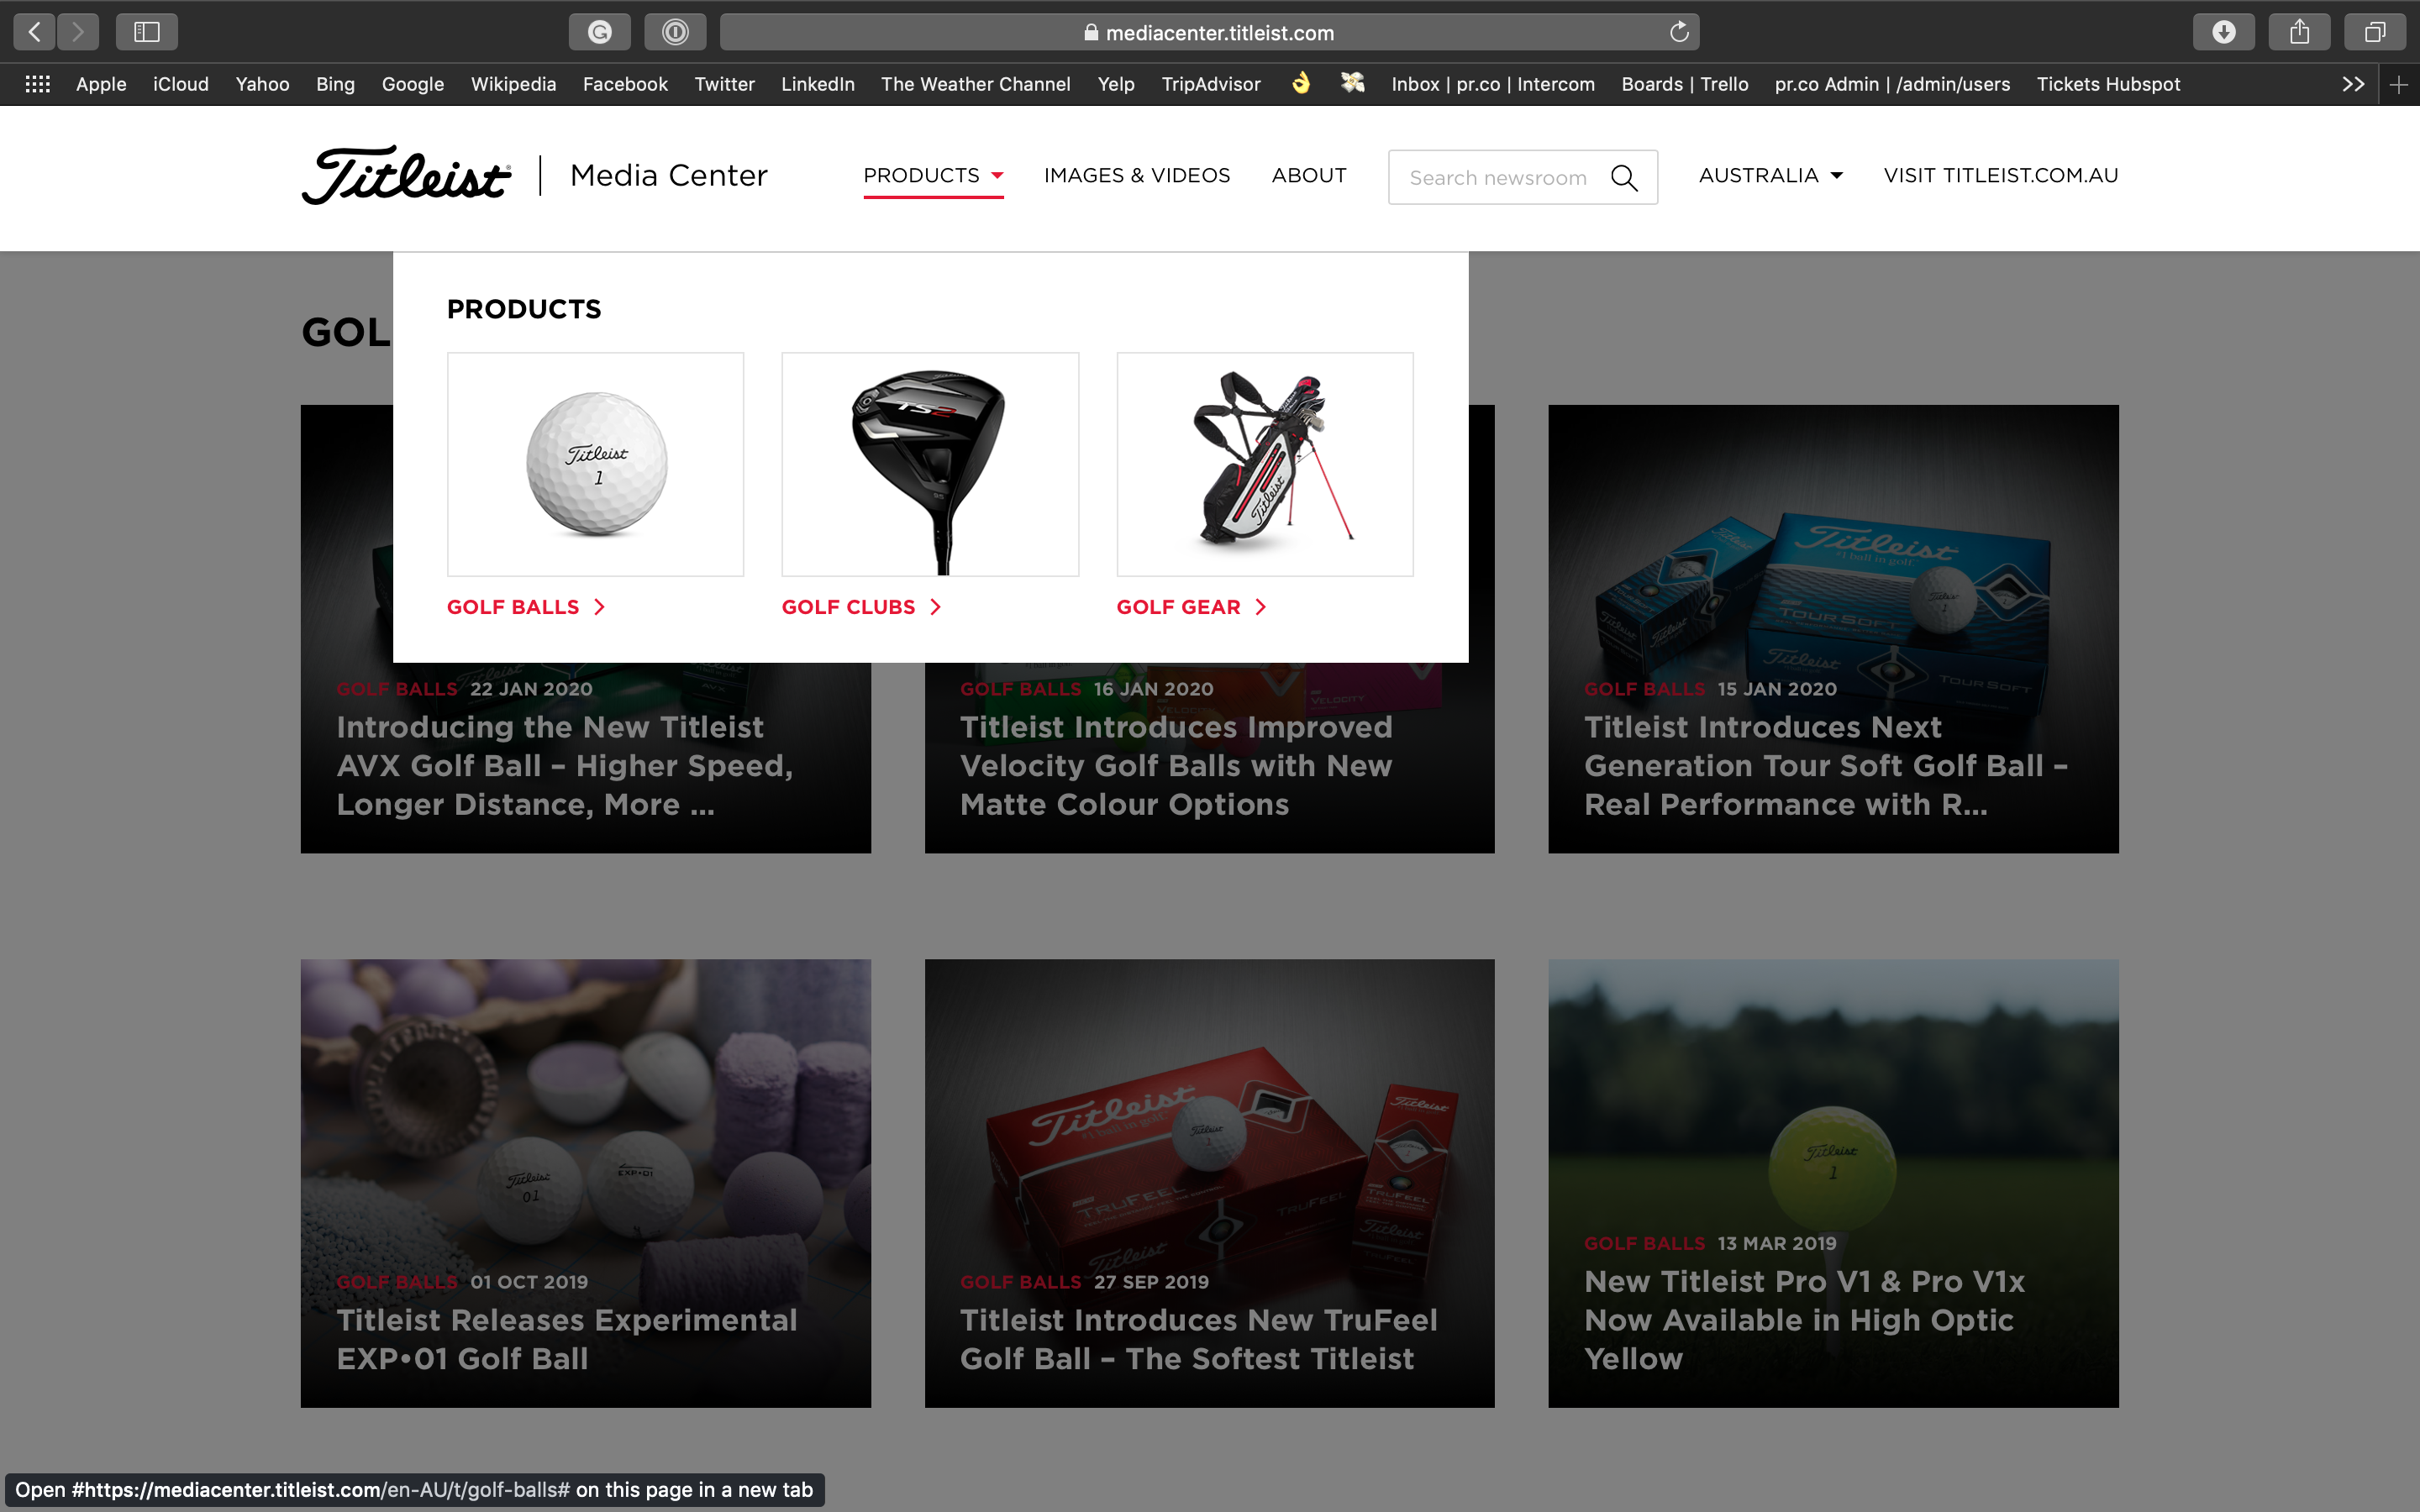Open the AUSTRALIA region dropdown
Image resolution: width=2420 pixels, height=1512 pixels.
coord(1770,175)
